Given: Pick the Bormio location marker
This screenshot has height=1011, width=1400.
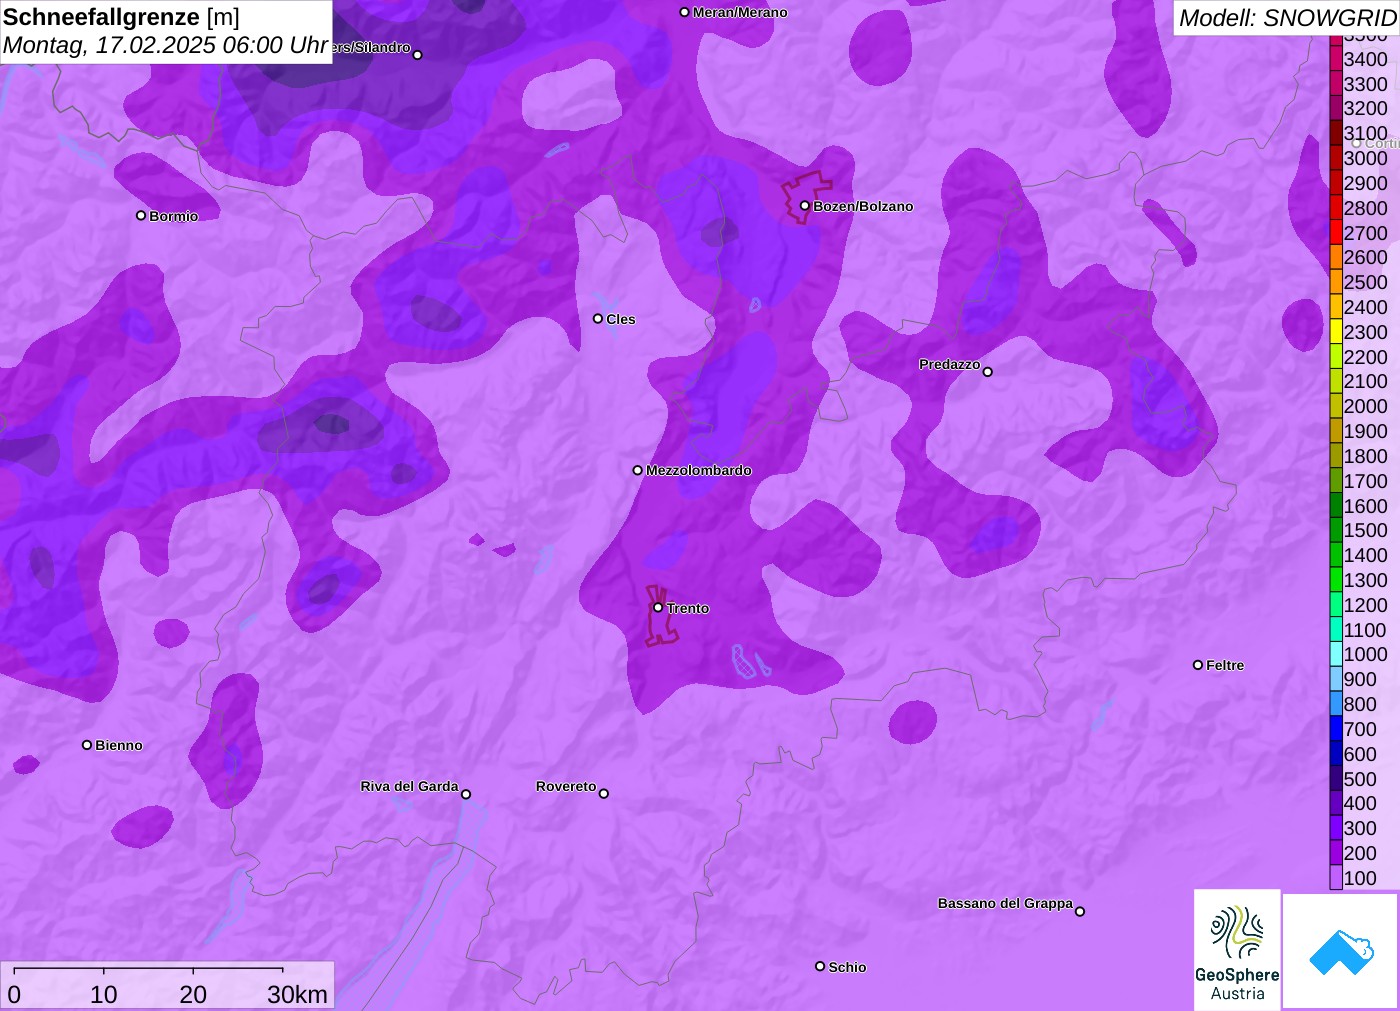Looking at the screenshot, I should pyautogui.click(x=141, y=215).
